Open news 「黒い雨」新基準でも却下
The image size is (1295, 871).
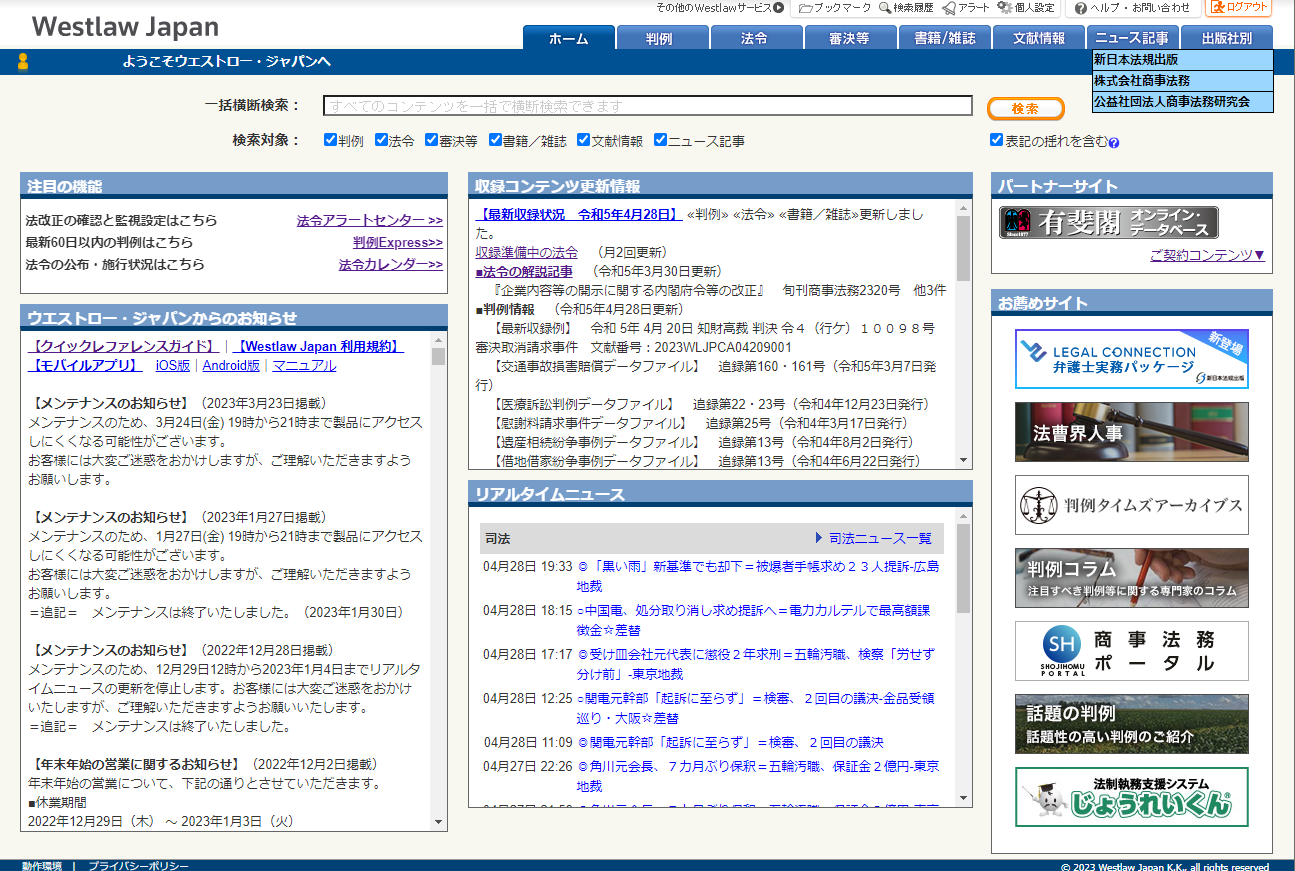[x=758, y=576]
